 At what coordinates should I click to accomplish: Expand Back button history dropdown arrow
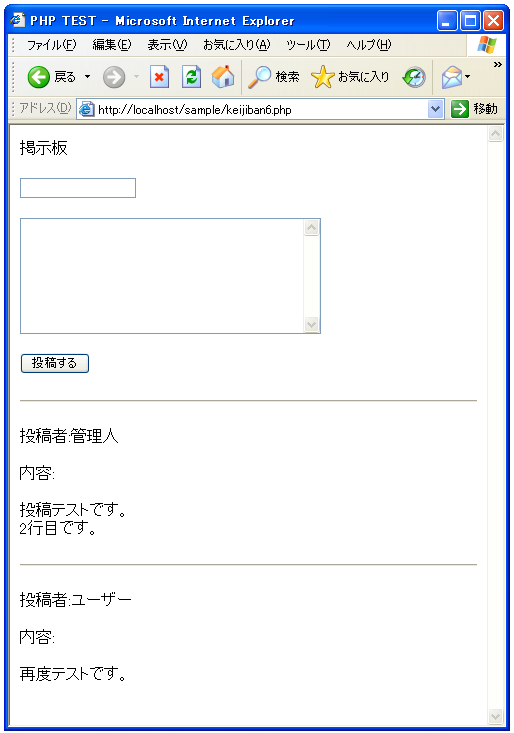[87, 77]
